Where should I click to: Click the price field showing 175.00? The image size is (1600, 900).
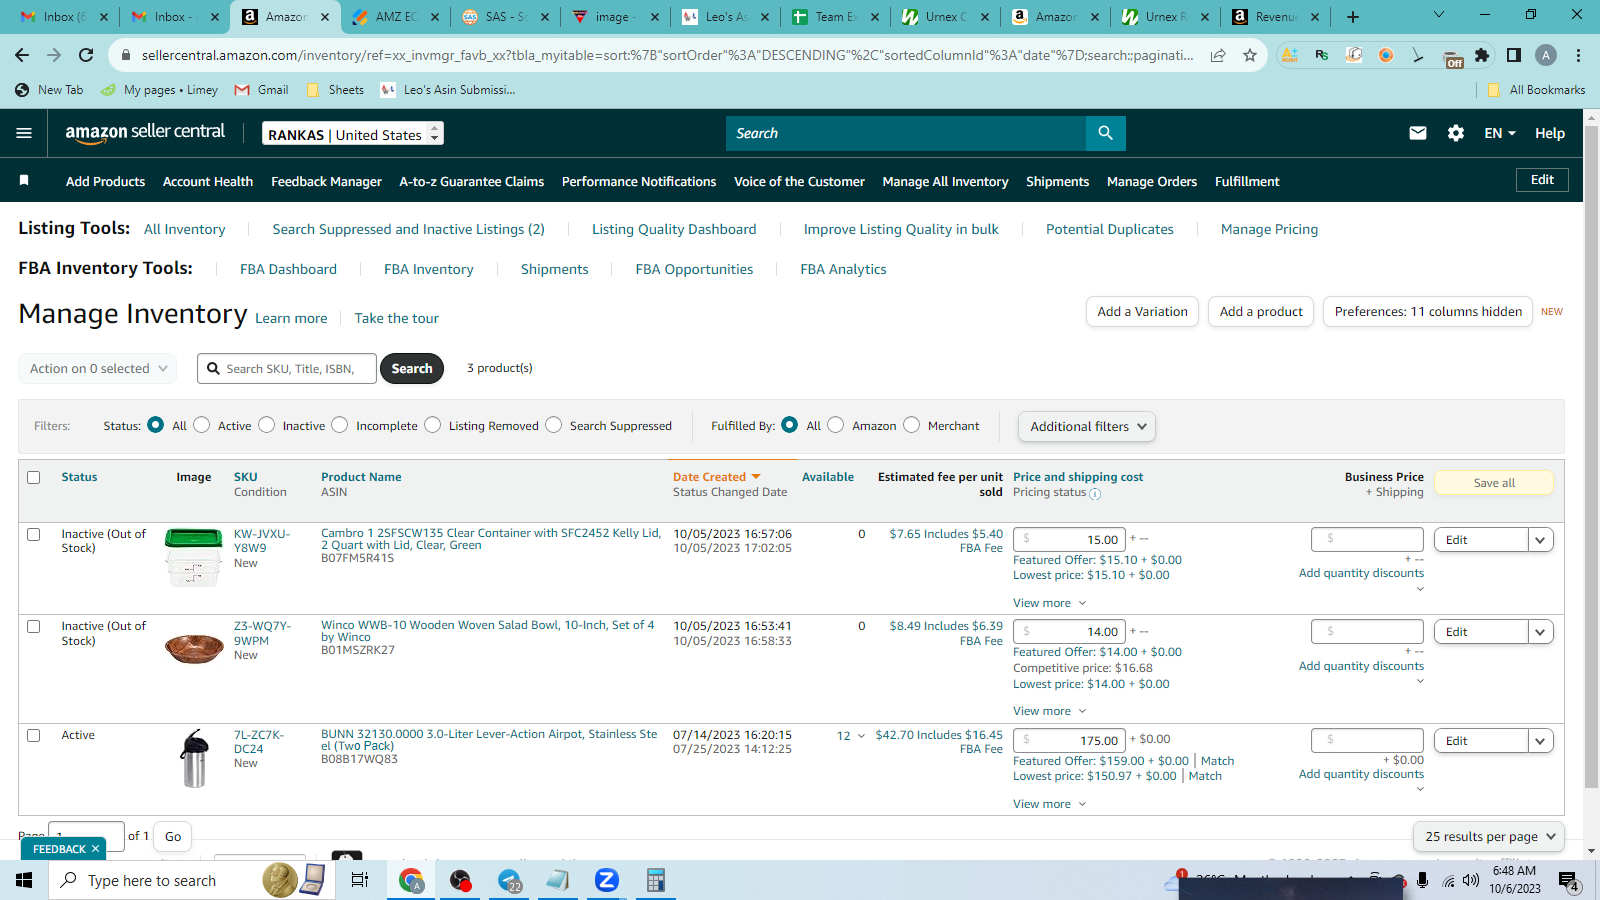tap(1069, 741)
